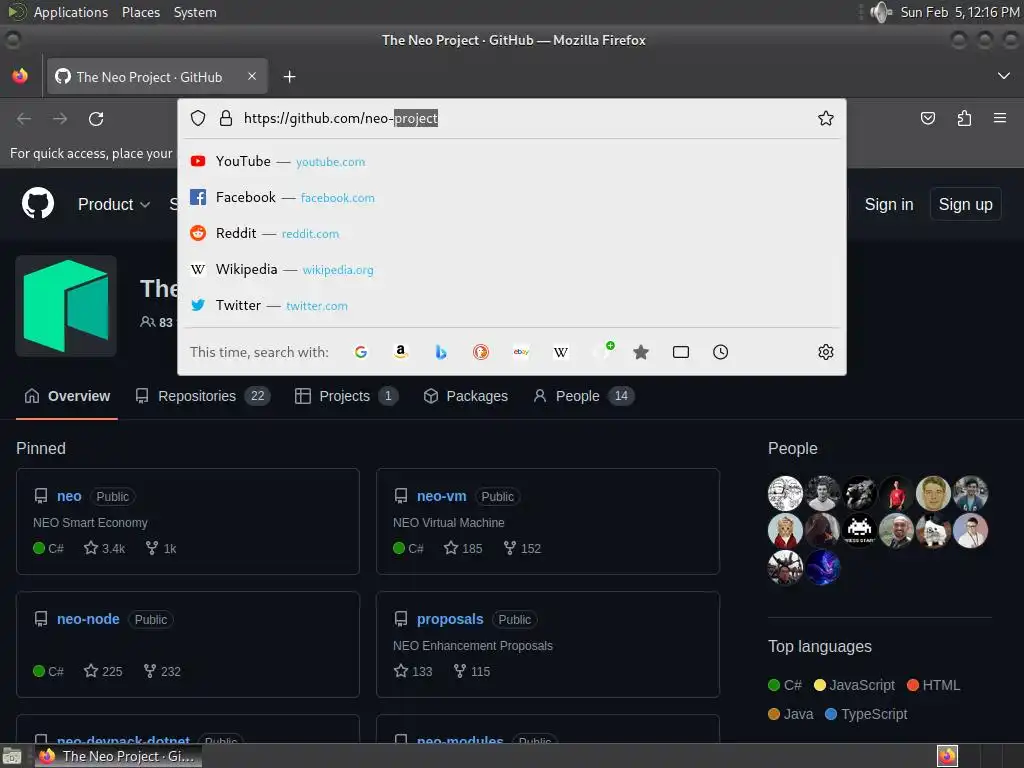
Task: Select the Twitter suggestion row
Action: coord(511,305)
